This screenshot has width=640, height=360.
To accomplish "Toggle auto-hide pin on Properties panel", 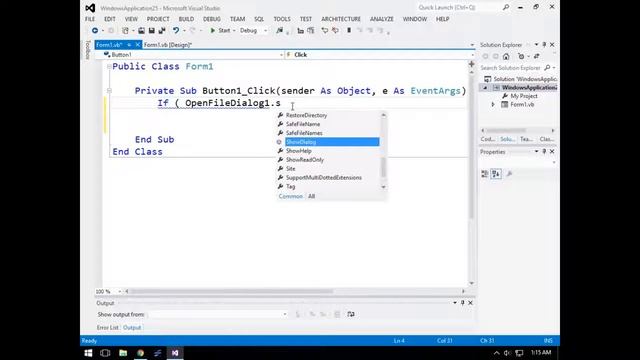I will pyautogui.click(x=544, y=152).
